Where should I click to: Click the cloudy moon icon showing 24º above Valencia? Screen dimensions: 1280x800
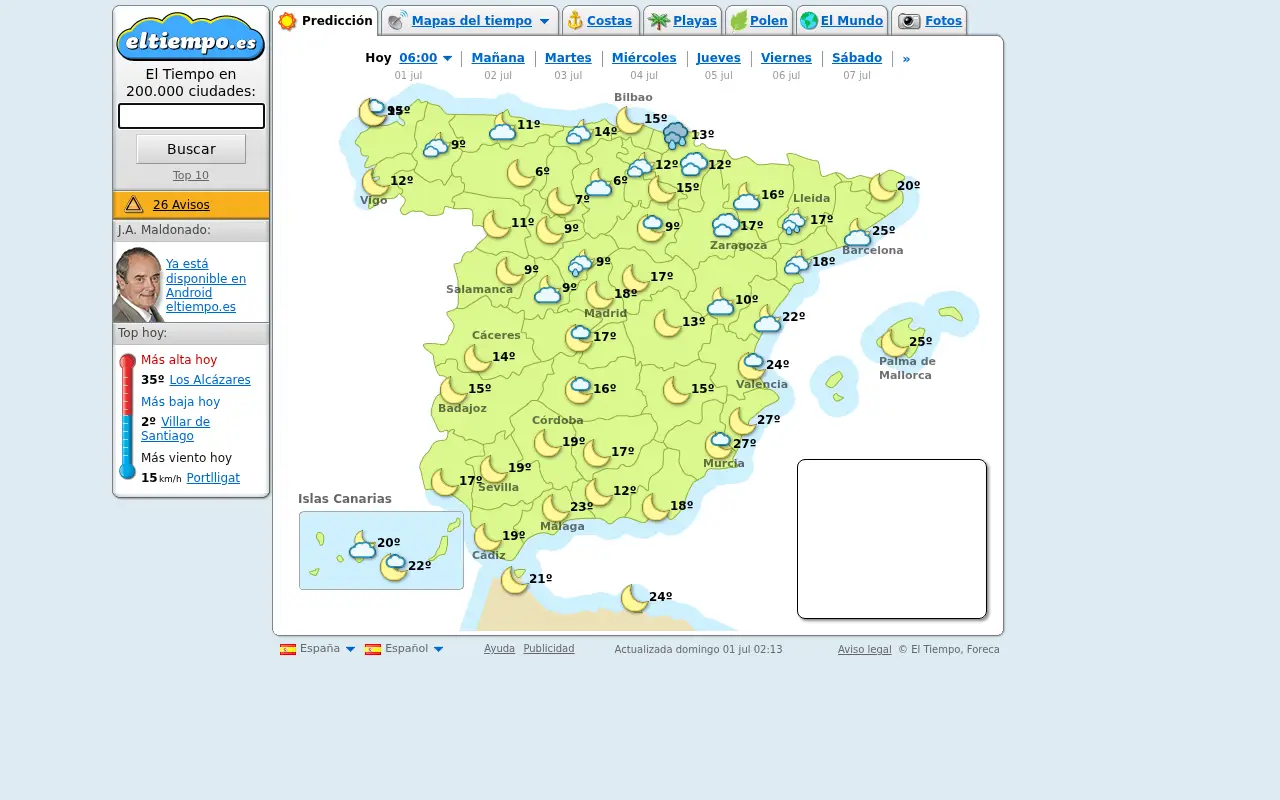[752, 366]
